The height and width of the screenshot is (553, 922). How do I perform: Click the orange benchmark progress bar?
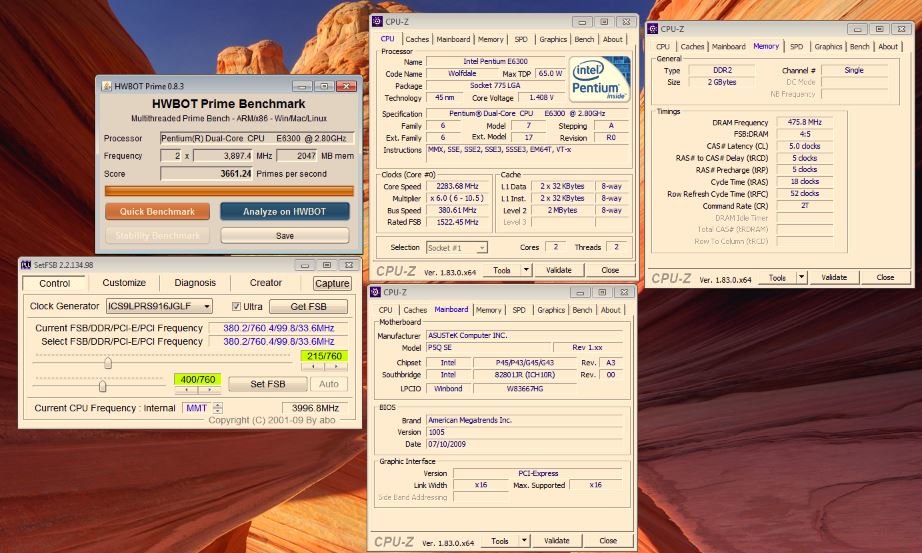(229, 191)
